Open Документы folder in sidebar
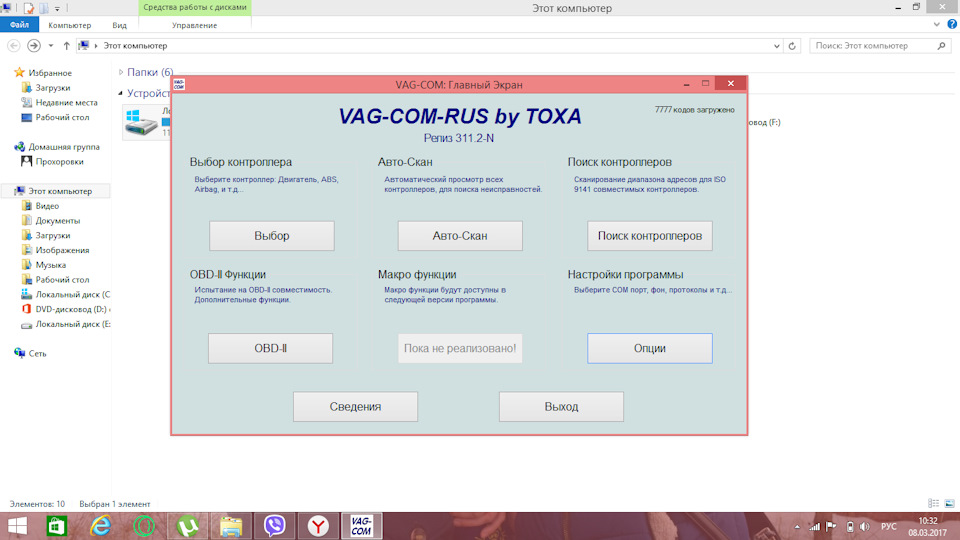This screenshot has height=540, width=960. 58,220
